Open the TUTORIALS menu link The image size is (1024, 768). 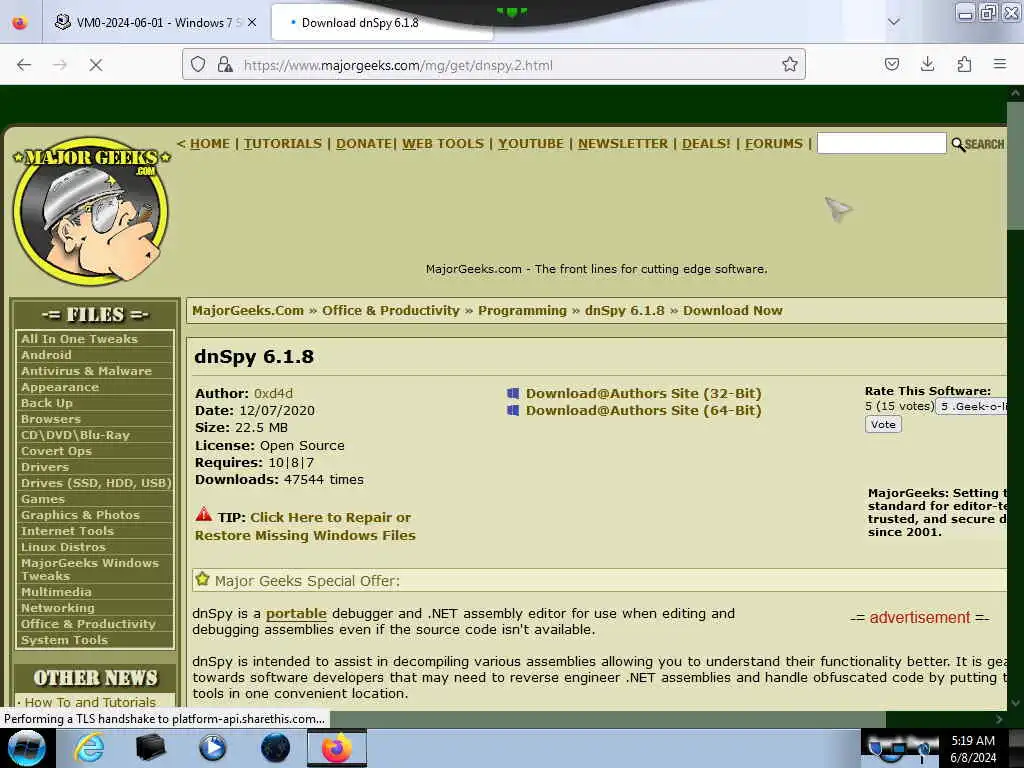[x=283, y=144]
